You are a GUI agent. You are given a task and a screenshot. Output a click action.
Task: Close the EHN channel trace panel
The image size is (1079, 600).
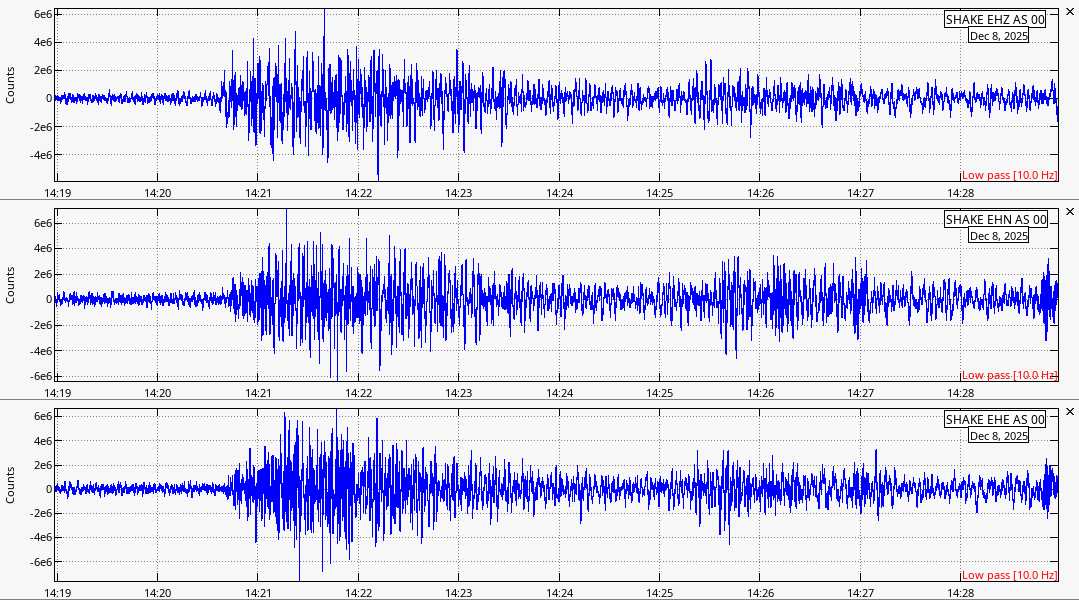click(x=1069, y=212)
